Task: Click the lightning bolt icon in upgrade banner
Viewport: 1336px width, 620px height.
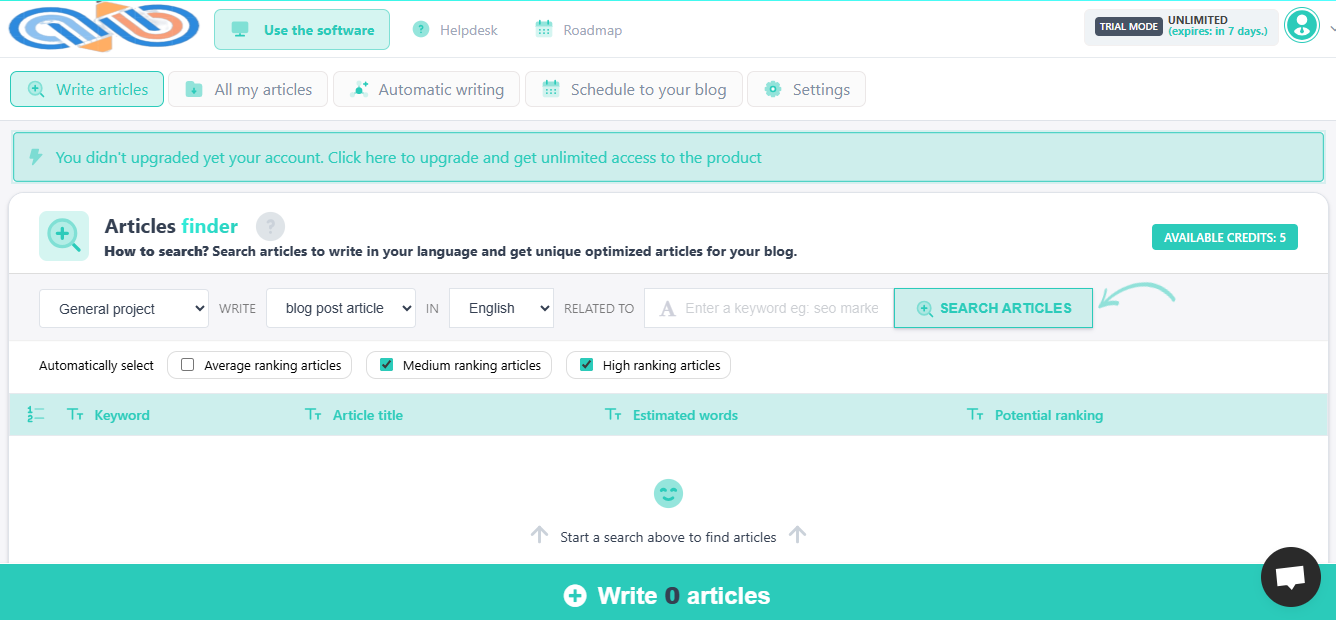Action: coord(37,157)
